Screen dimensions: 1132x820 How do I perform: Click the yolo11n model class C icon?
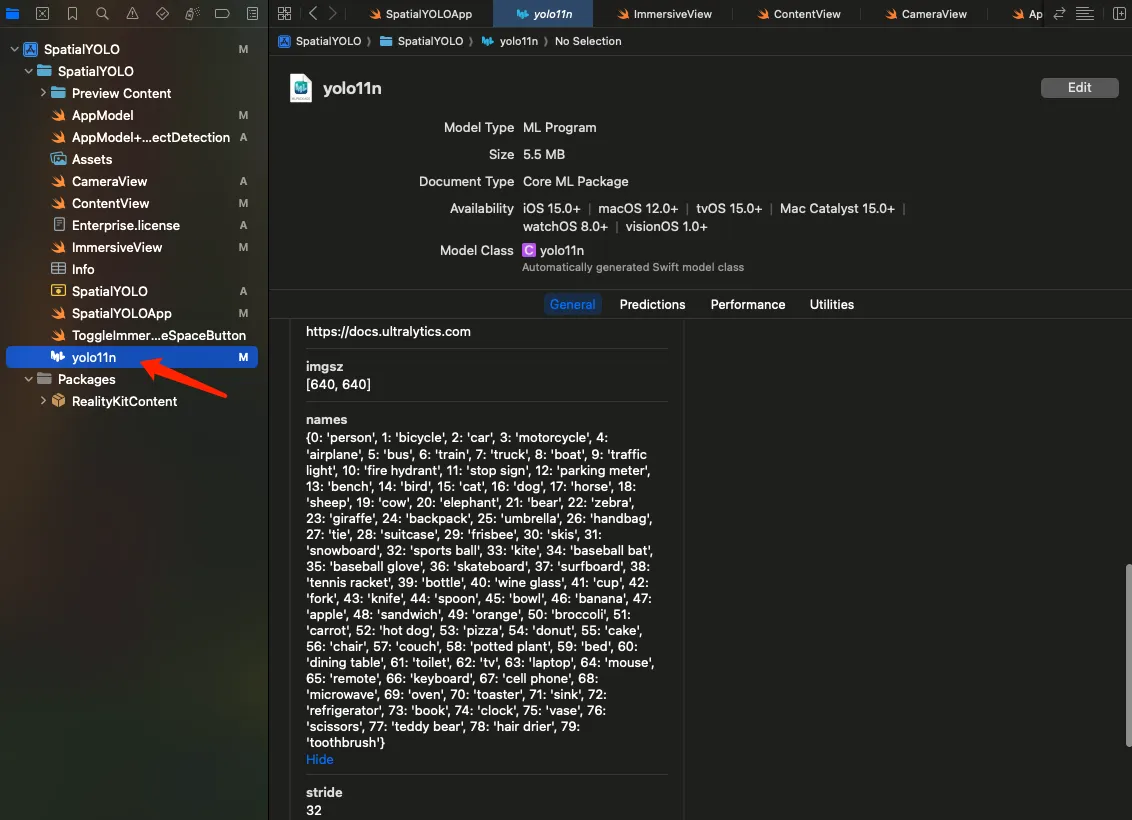click(x=528, y=250)
